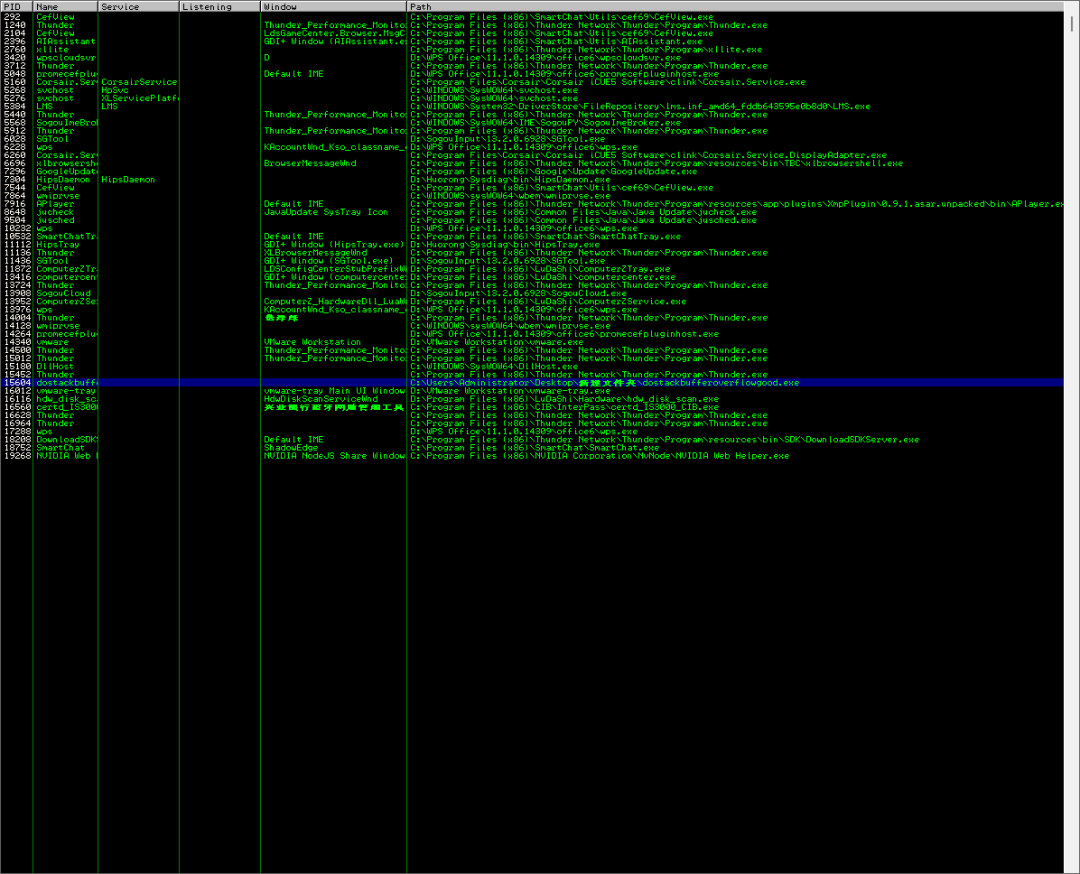Click the GDI+ Window (SGTool.exe) cell
Screen dimensions: 1080x874
coord(329,261)
